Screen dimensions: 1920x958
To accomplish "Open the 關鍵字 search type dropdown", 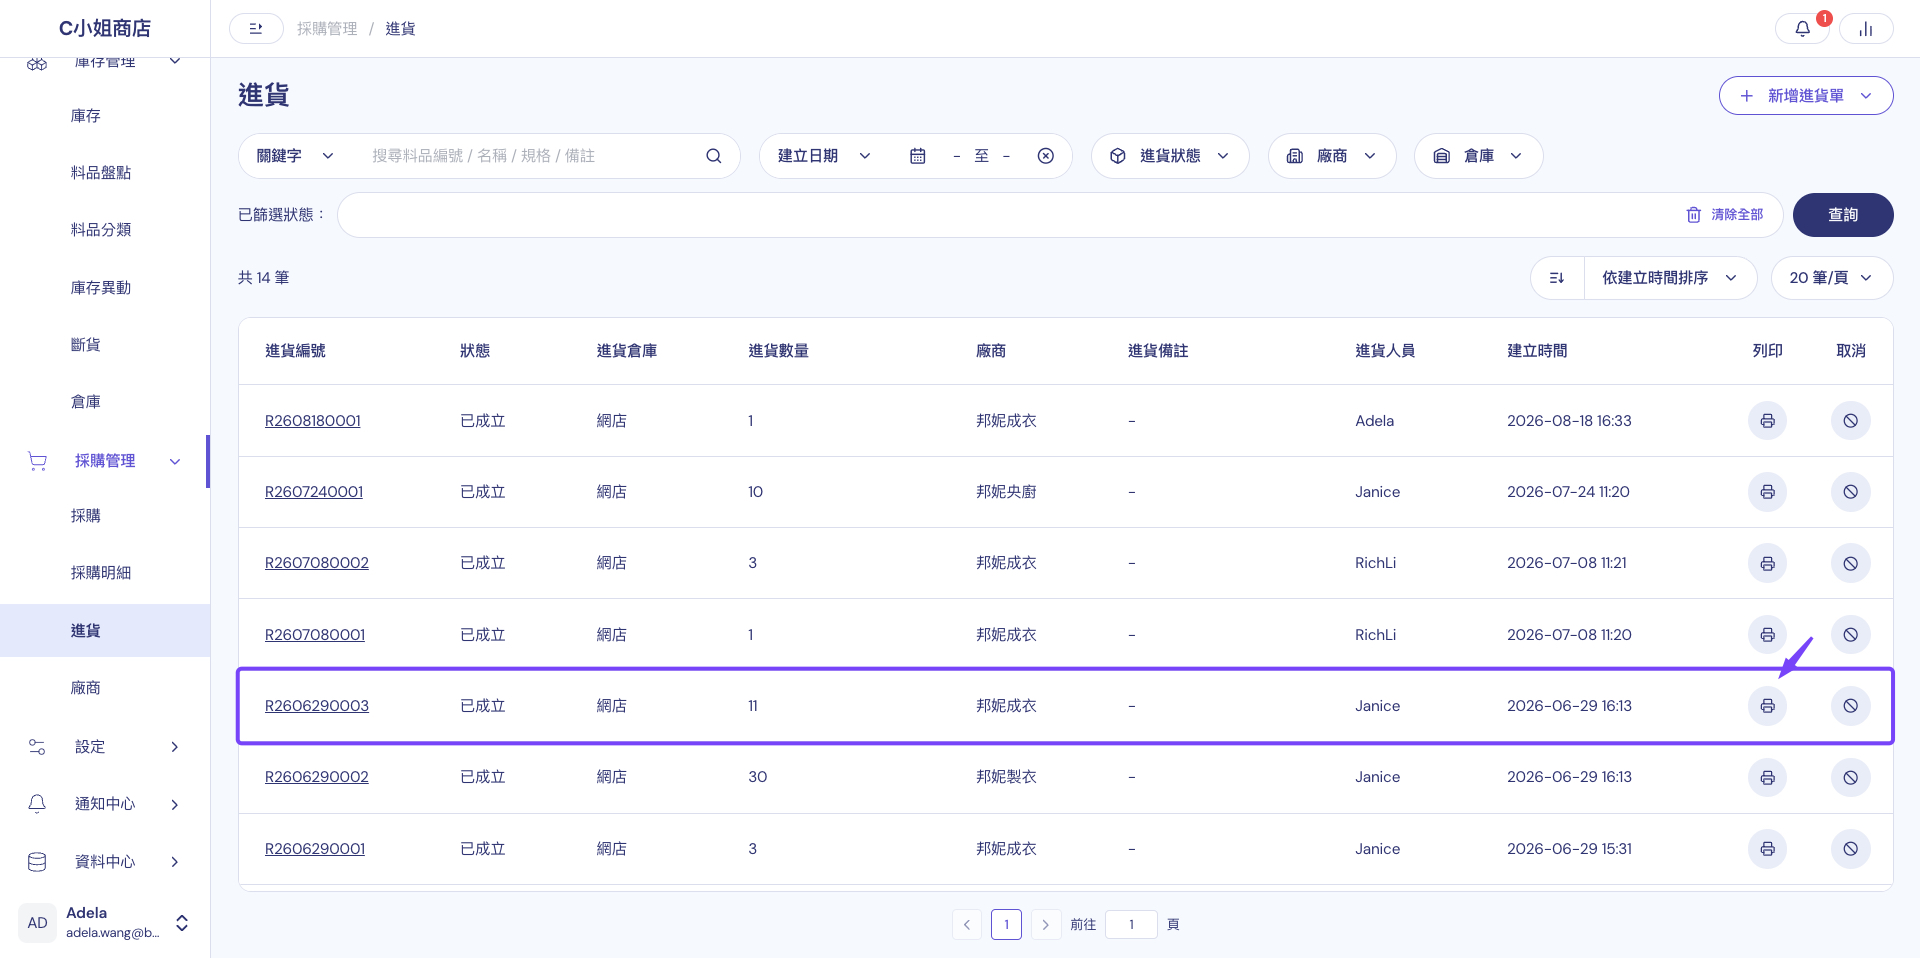I will tap(296, 156).
